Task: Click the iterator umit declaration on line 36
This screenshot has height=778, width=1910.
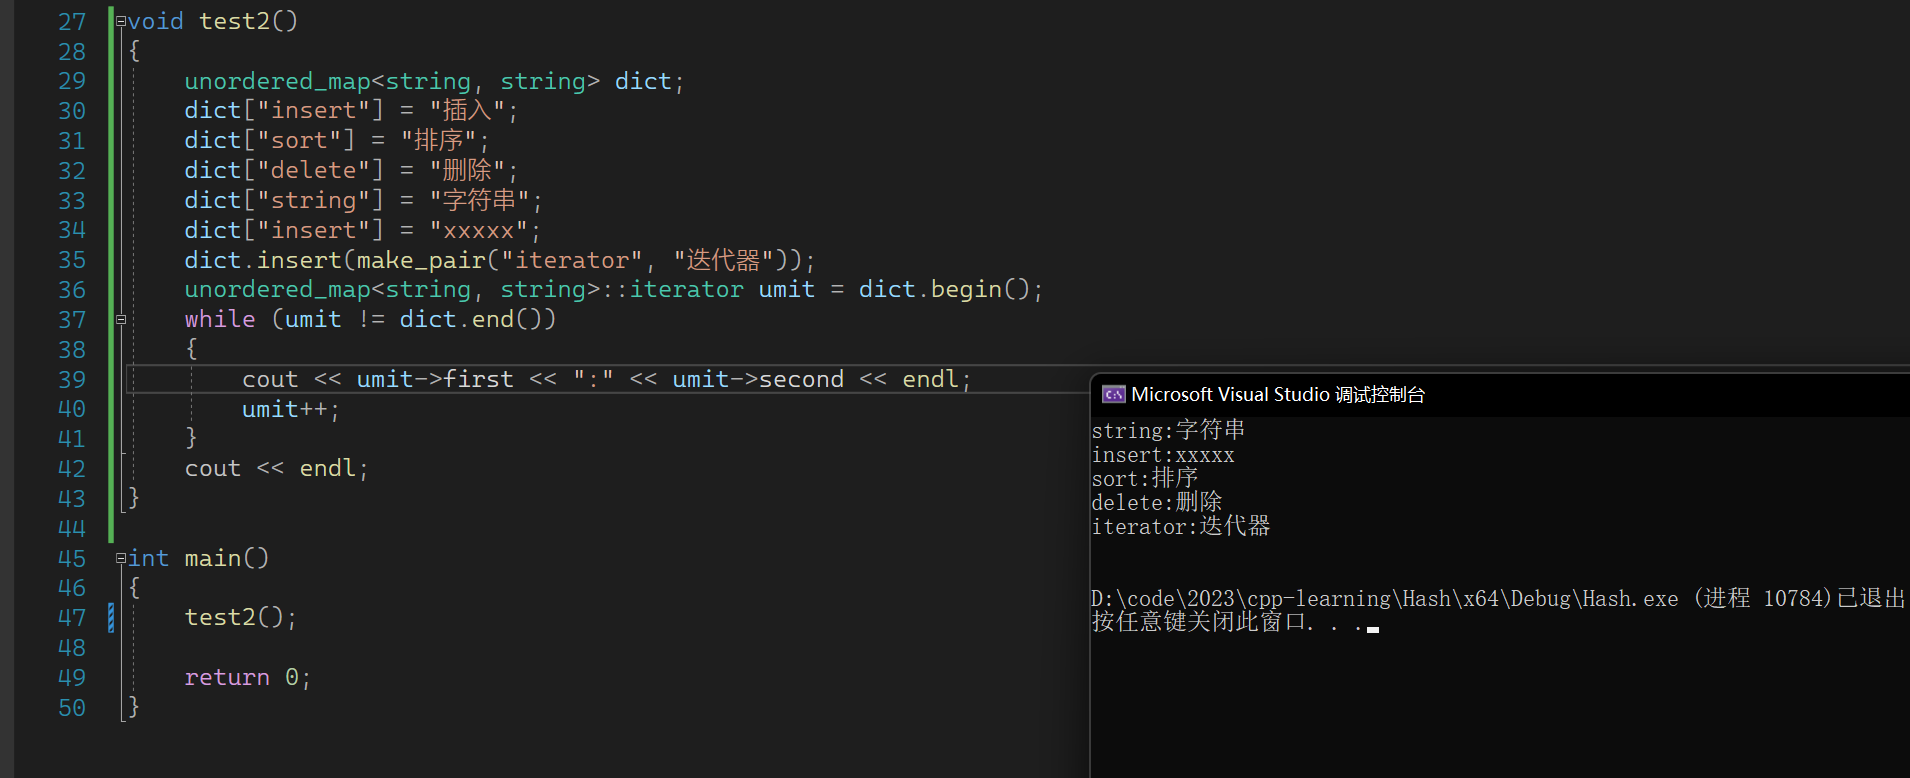Action: 614,289
